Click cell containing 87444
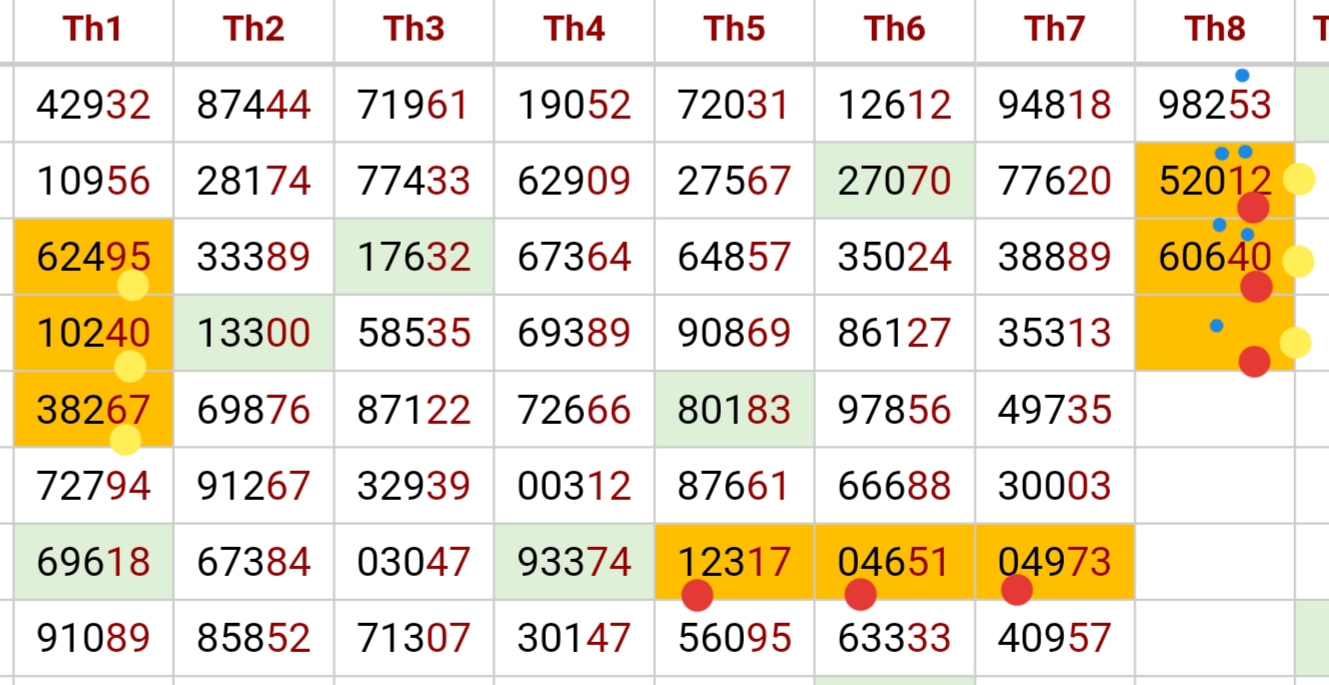This screenshot has width=1329, height=685. pyautogui.click(x=253, y=105)
